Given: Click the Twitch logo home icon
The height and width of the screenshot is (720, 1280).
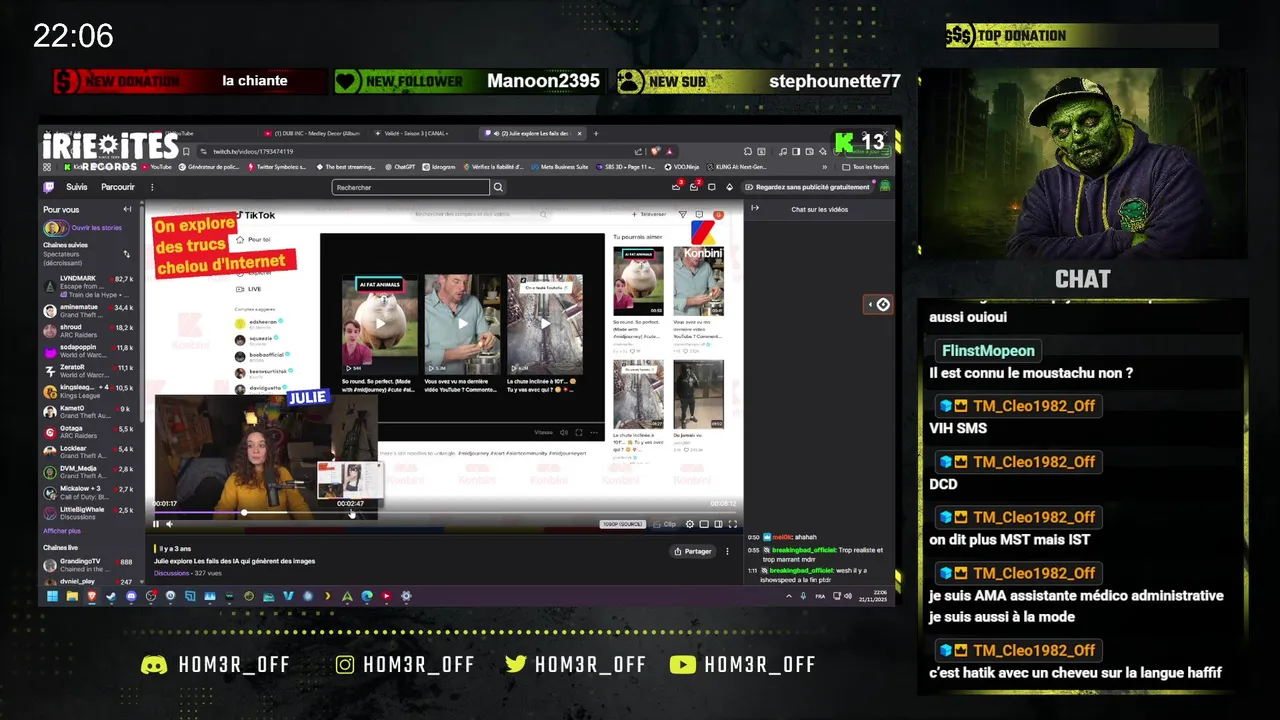Looking at the screenshot, I should tap(48, 187).
